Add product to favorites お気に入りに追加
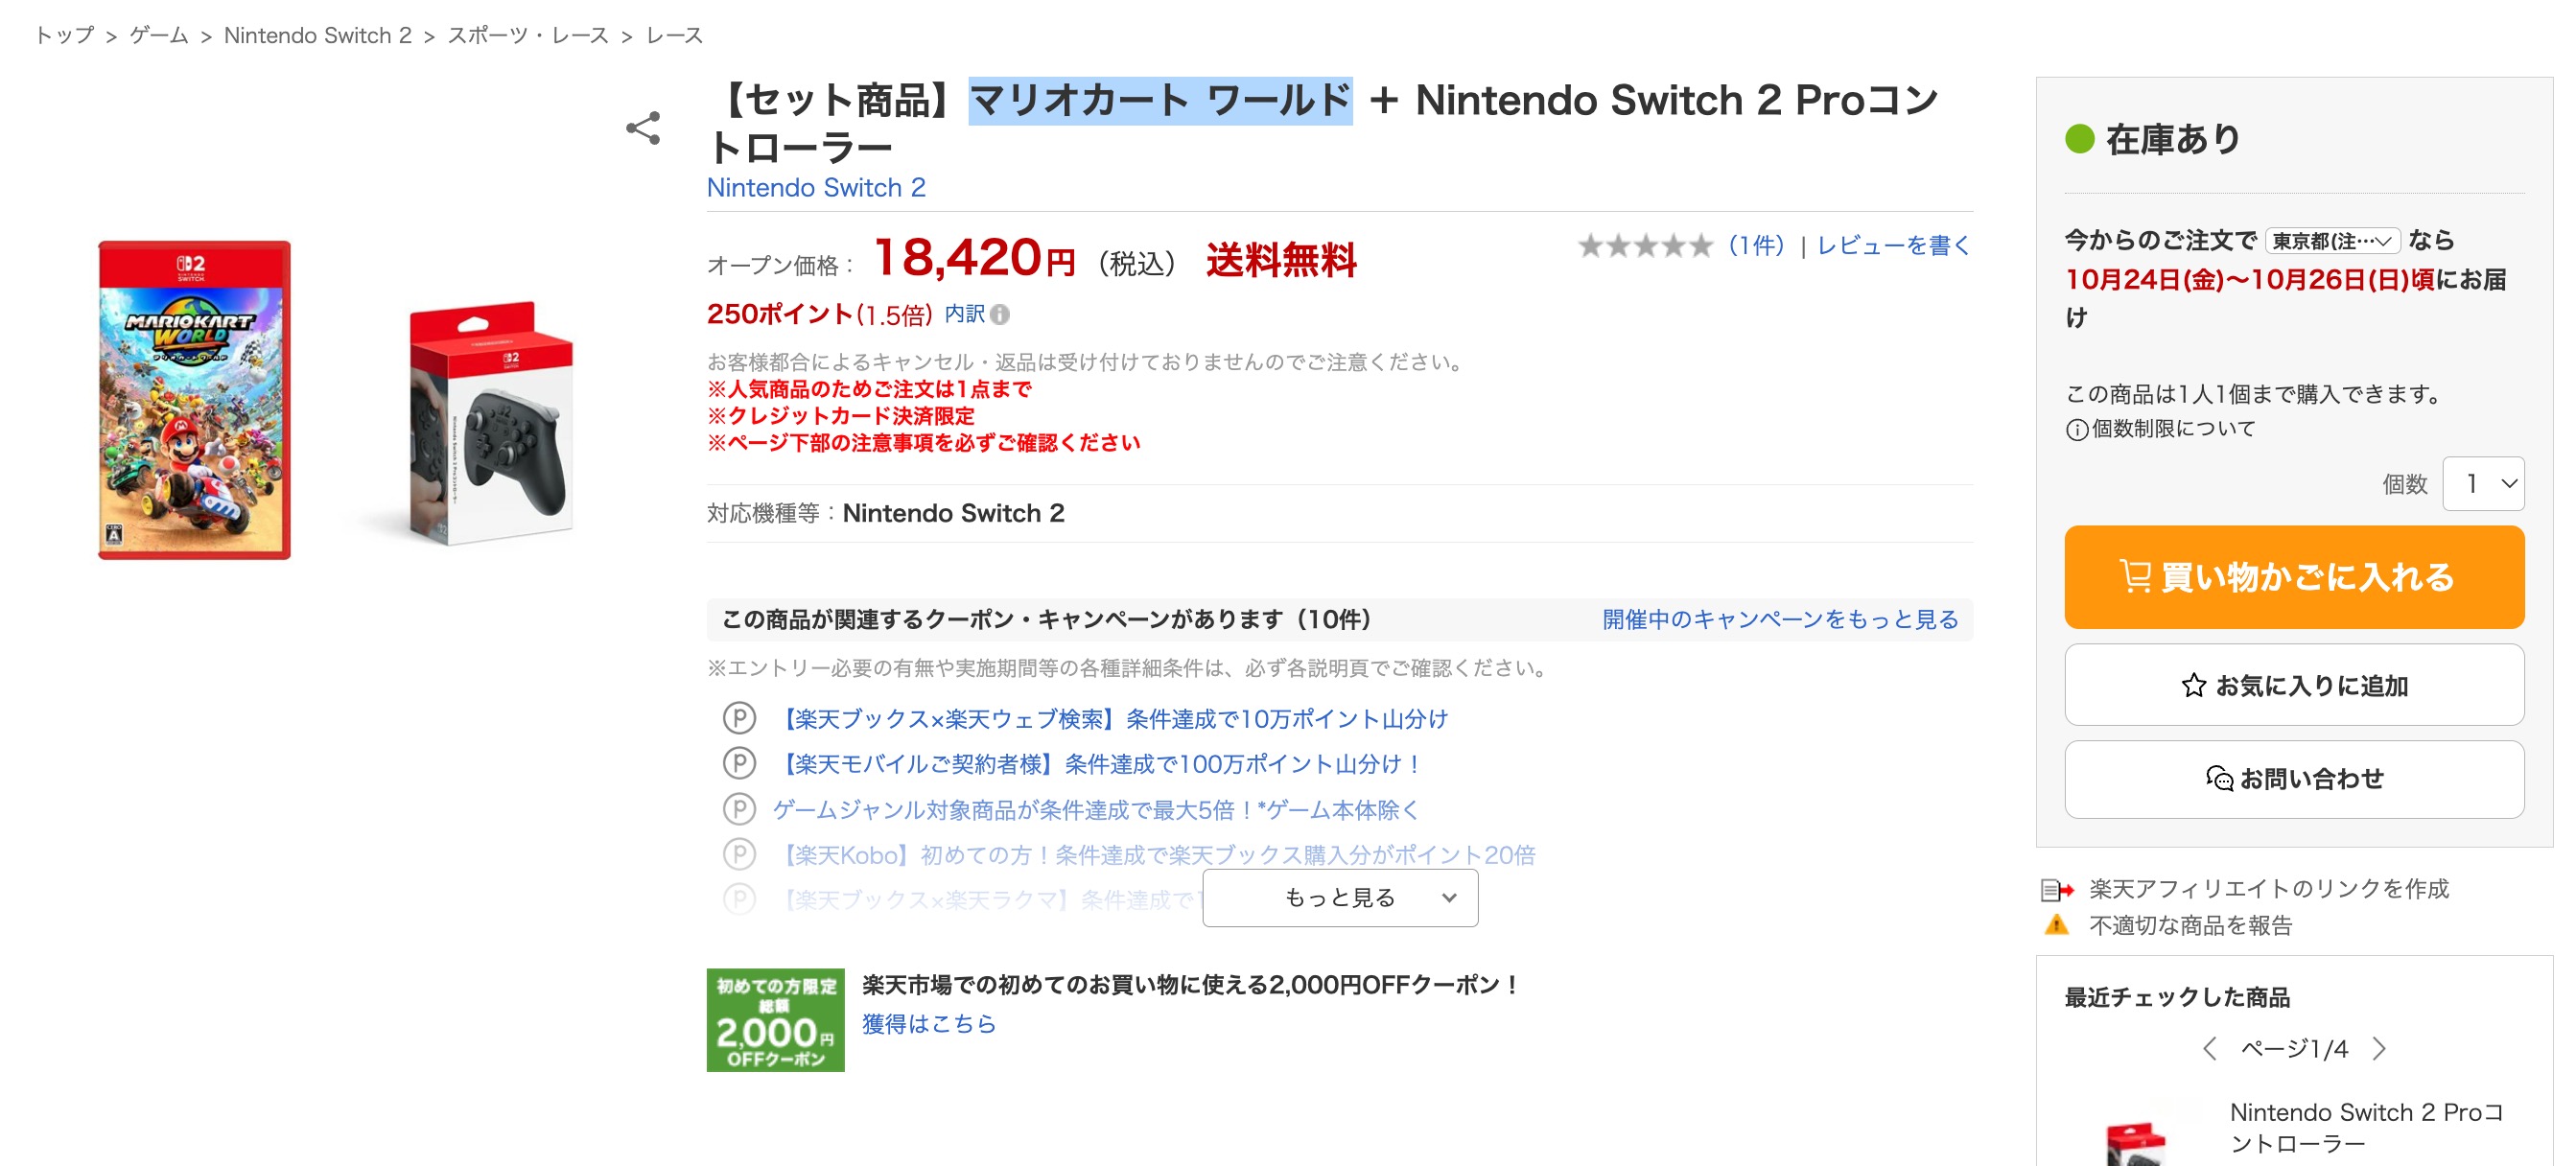 pos(2294,685)
